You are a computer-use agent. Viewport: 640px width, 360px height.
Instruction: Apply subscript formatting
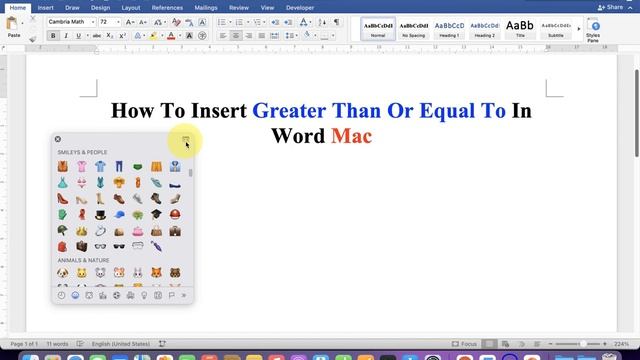(110, 36)
